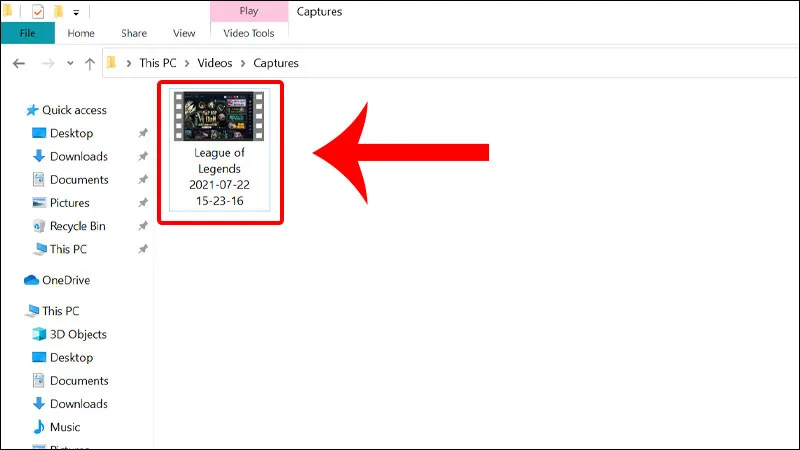Click the Recycle Bin icon
The image size is (800, 450).
39,226
